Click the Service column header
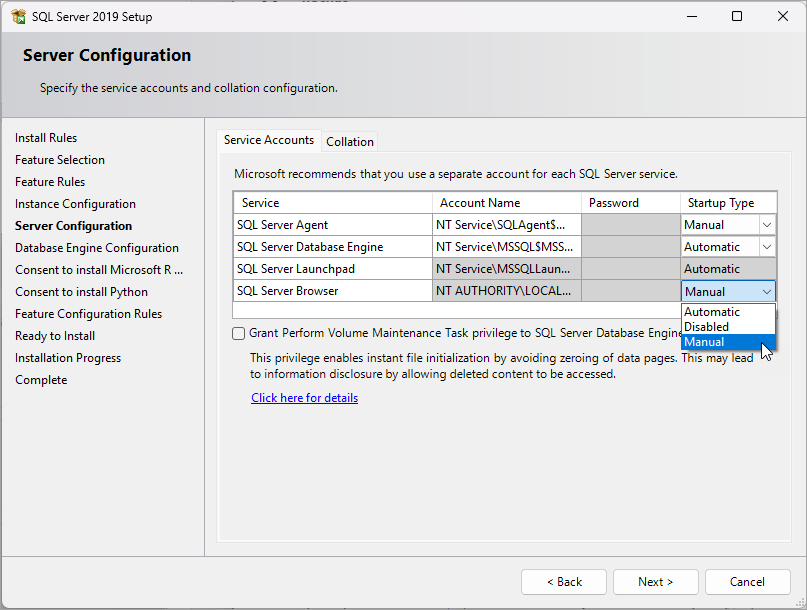 point(332,203)
